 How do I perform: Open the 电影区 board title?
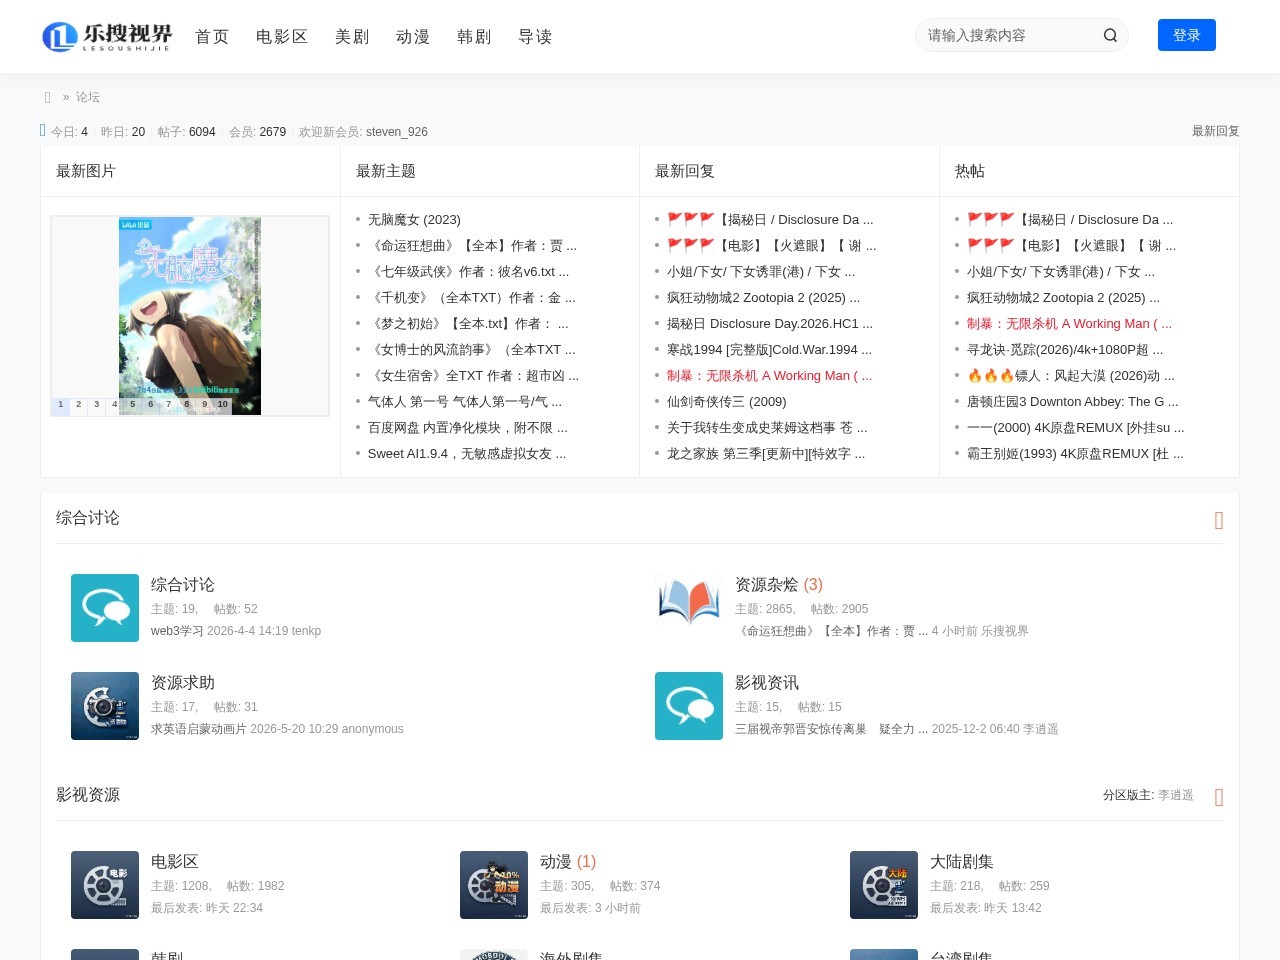175,861
